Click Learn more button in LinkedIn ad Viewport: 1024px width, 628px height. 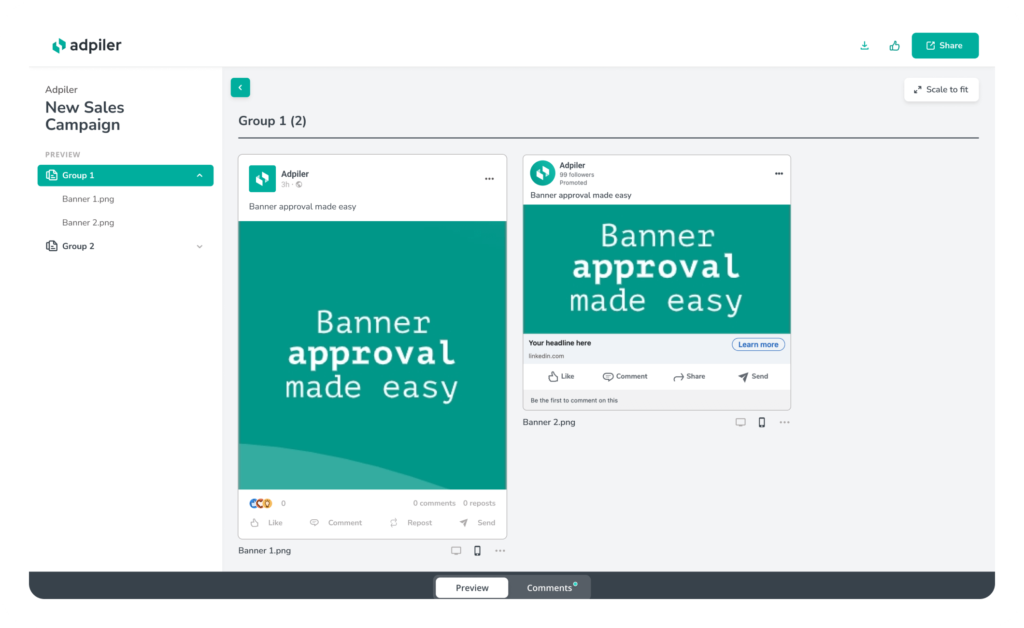click(x=758, y=344)
